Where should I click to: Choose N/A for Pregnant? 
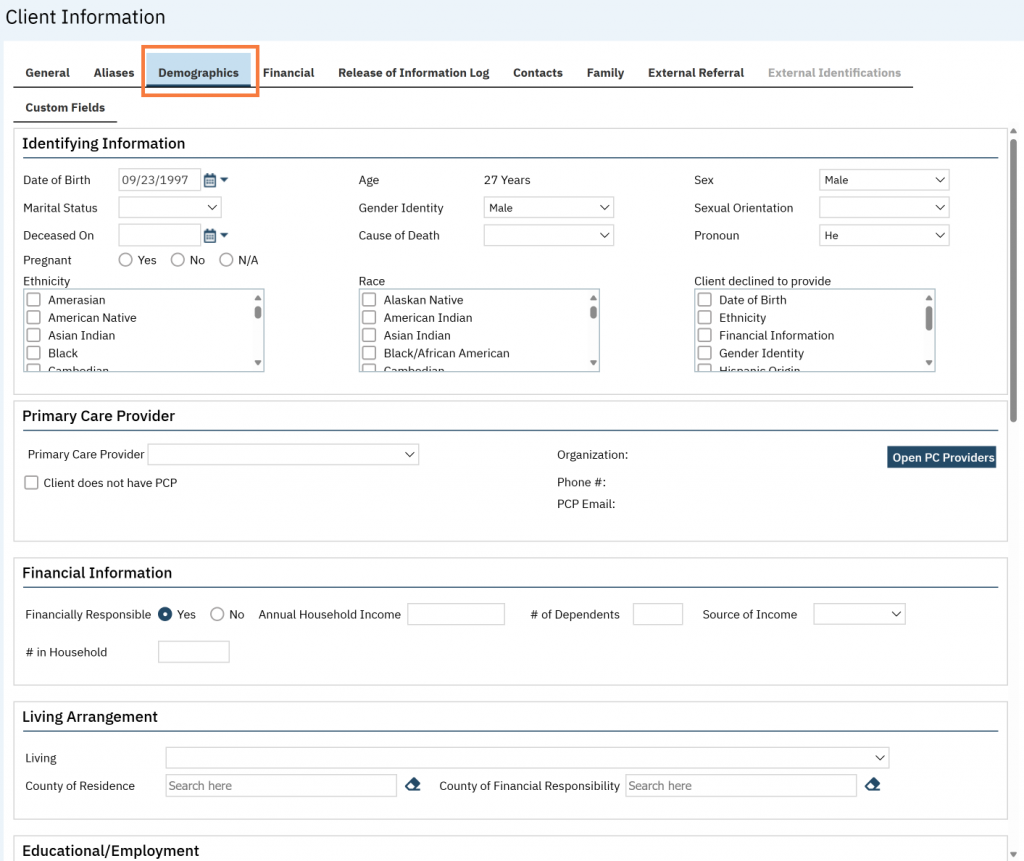point(226,260)
